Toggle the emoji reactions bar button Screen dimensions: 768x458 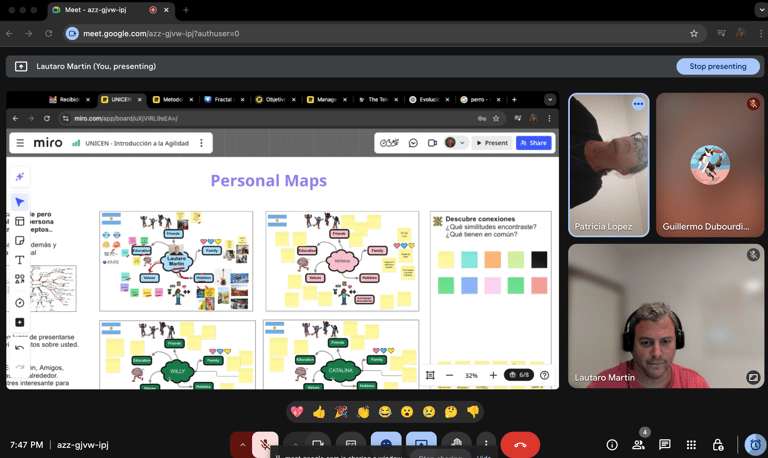pos(386,444)
